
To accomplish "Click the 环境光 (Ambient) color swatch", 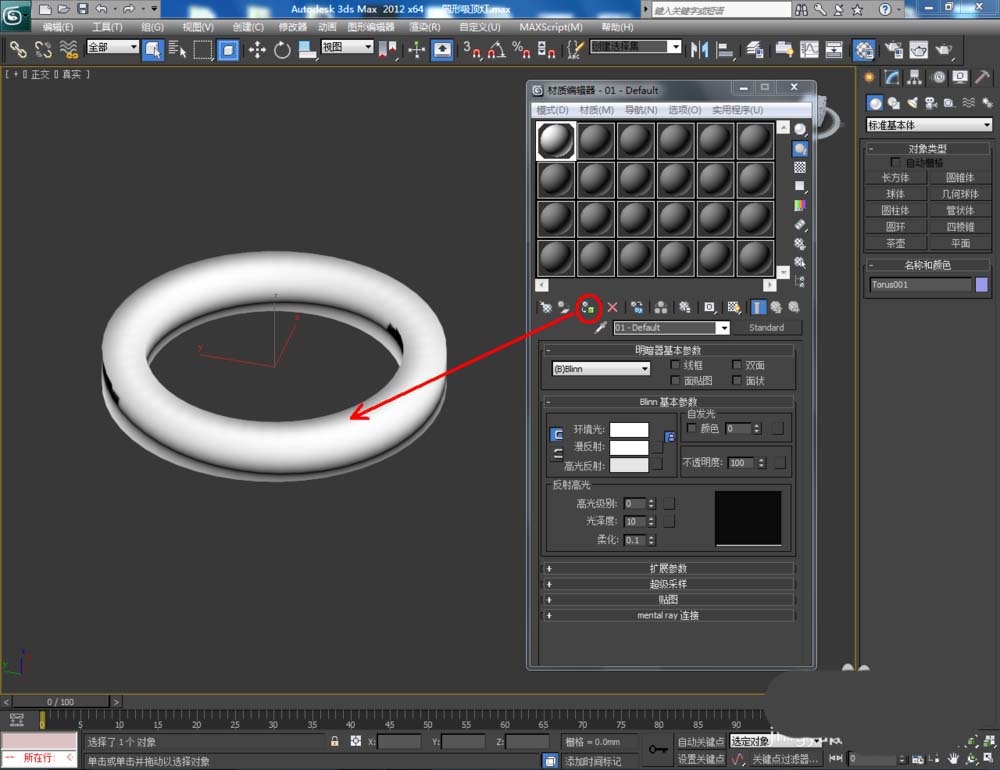I will point(629,429).
